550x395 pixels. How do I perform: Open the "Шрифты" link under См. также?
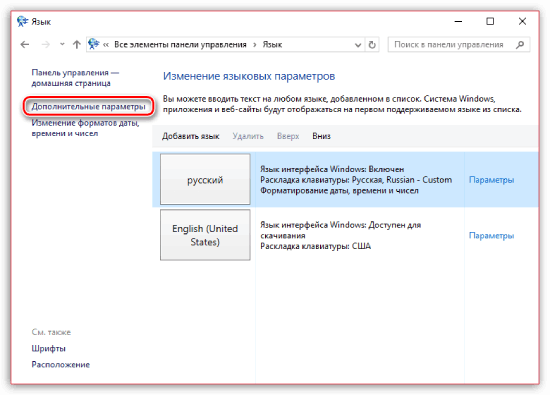pyautogui.click(x=48, y=349)
